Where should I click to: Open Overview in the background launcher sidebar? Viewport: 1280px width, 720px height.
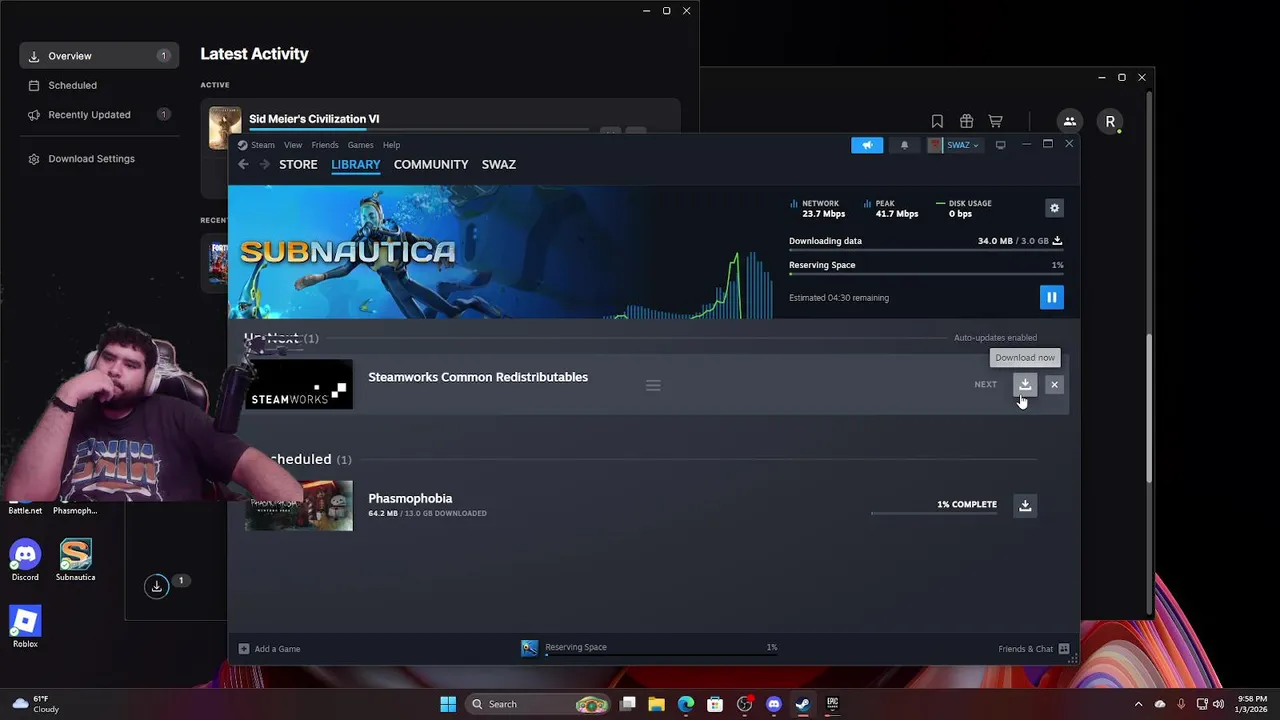[x=99, y=56]
